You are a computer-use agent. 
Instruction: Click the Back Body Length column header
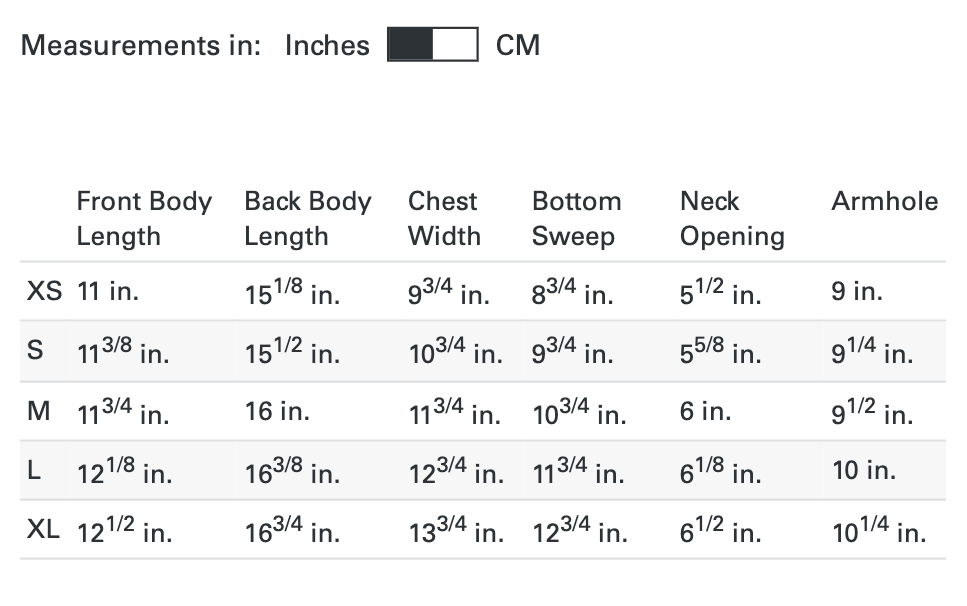[x=307, y=218]
